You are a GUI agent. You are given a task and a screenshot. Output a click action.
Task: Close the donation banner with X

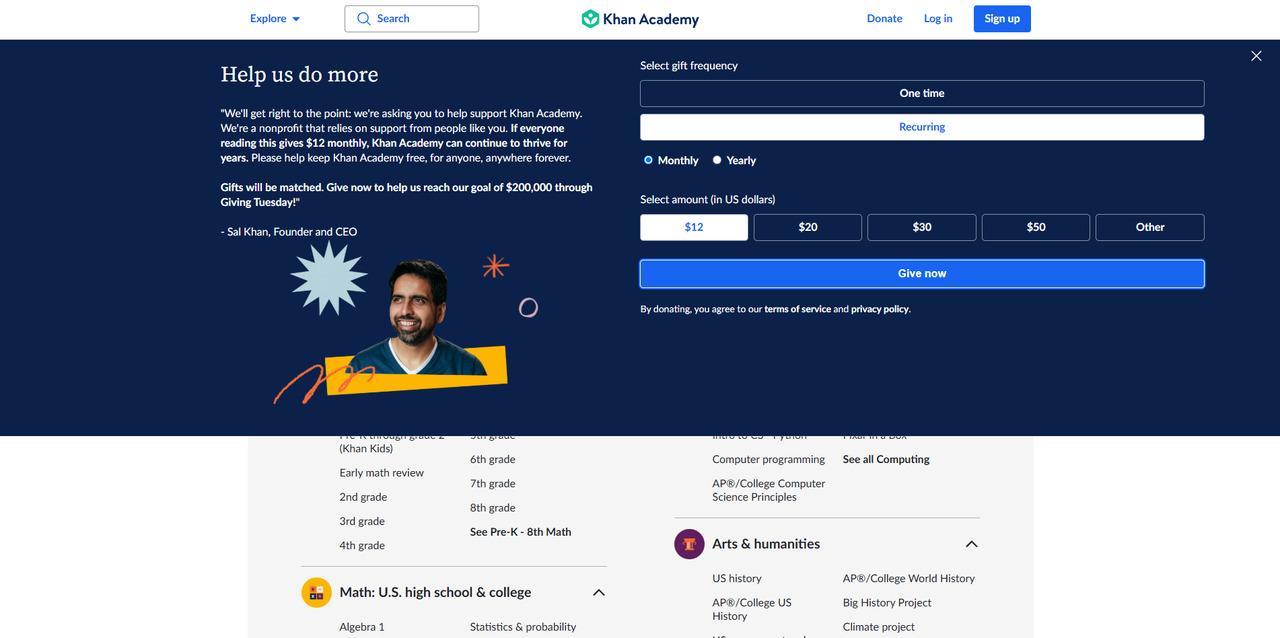click(1256, 56)
